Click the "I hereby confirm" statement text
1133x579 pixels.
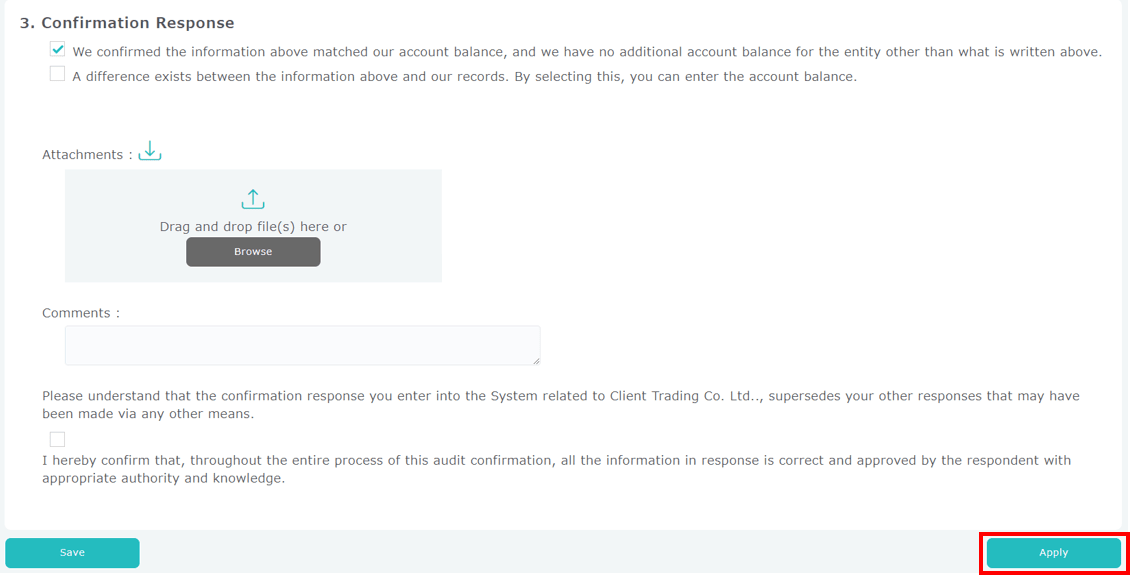[556, 469]
